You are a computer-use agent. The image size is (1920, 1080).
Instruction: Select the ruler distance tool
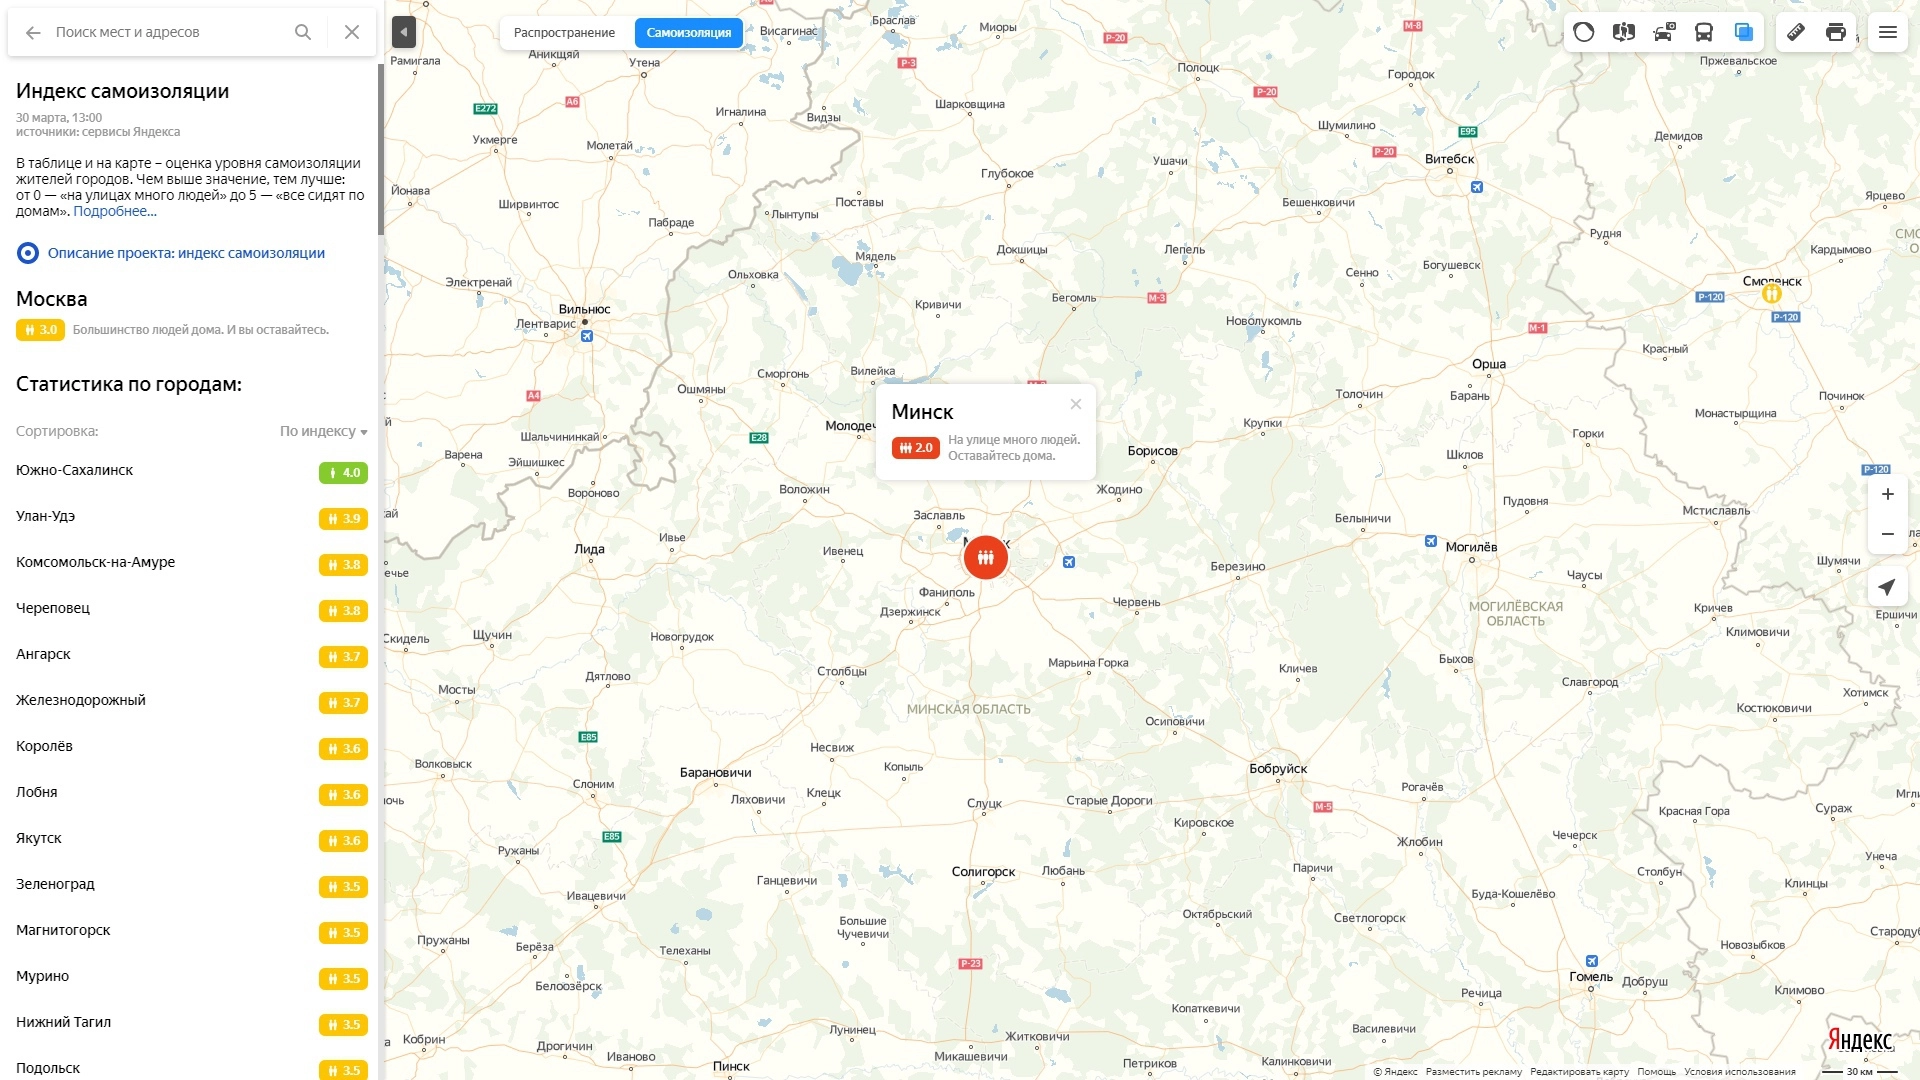point(1796,32)
